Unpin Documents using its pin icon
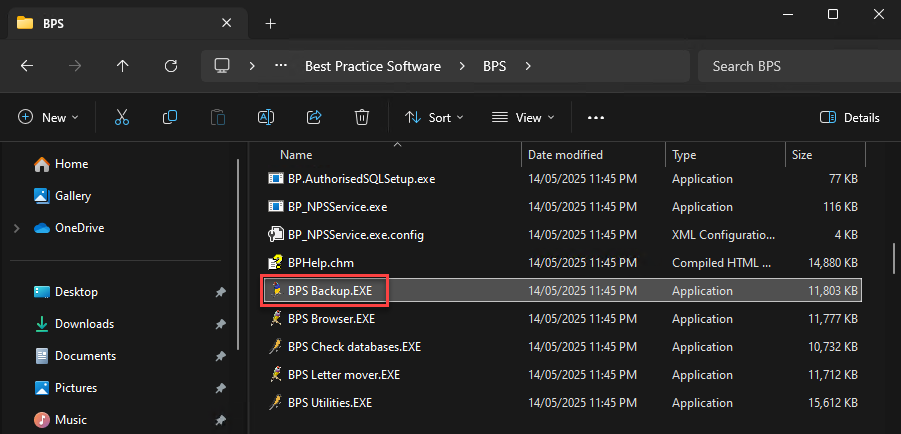Viewport: 901px width, 434px height. point(220,356)
